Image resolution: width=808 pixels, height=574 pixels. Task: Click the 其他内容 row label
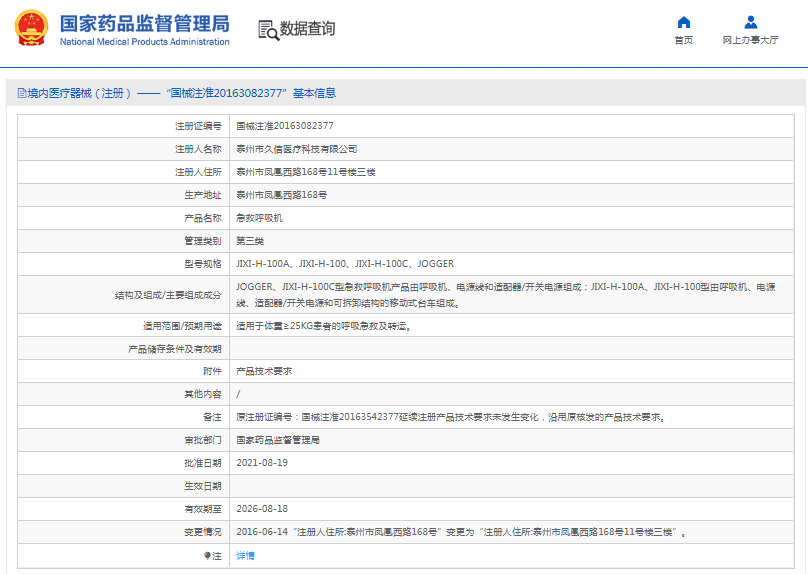coord(203,394)
